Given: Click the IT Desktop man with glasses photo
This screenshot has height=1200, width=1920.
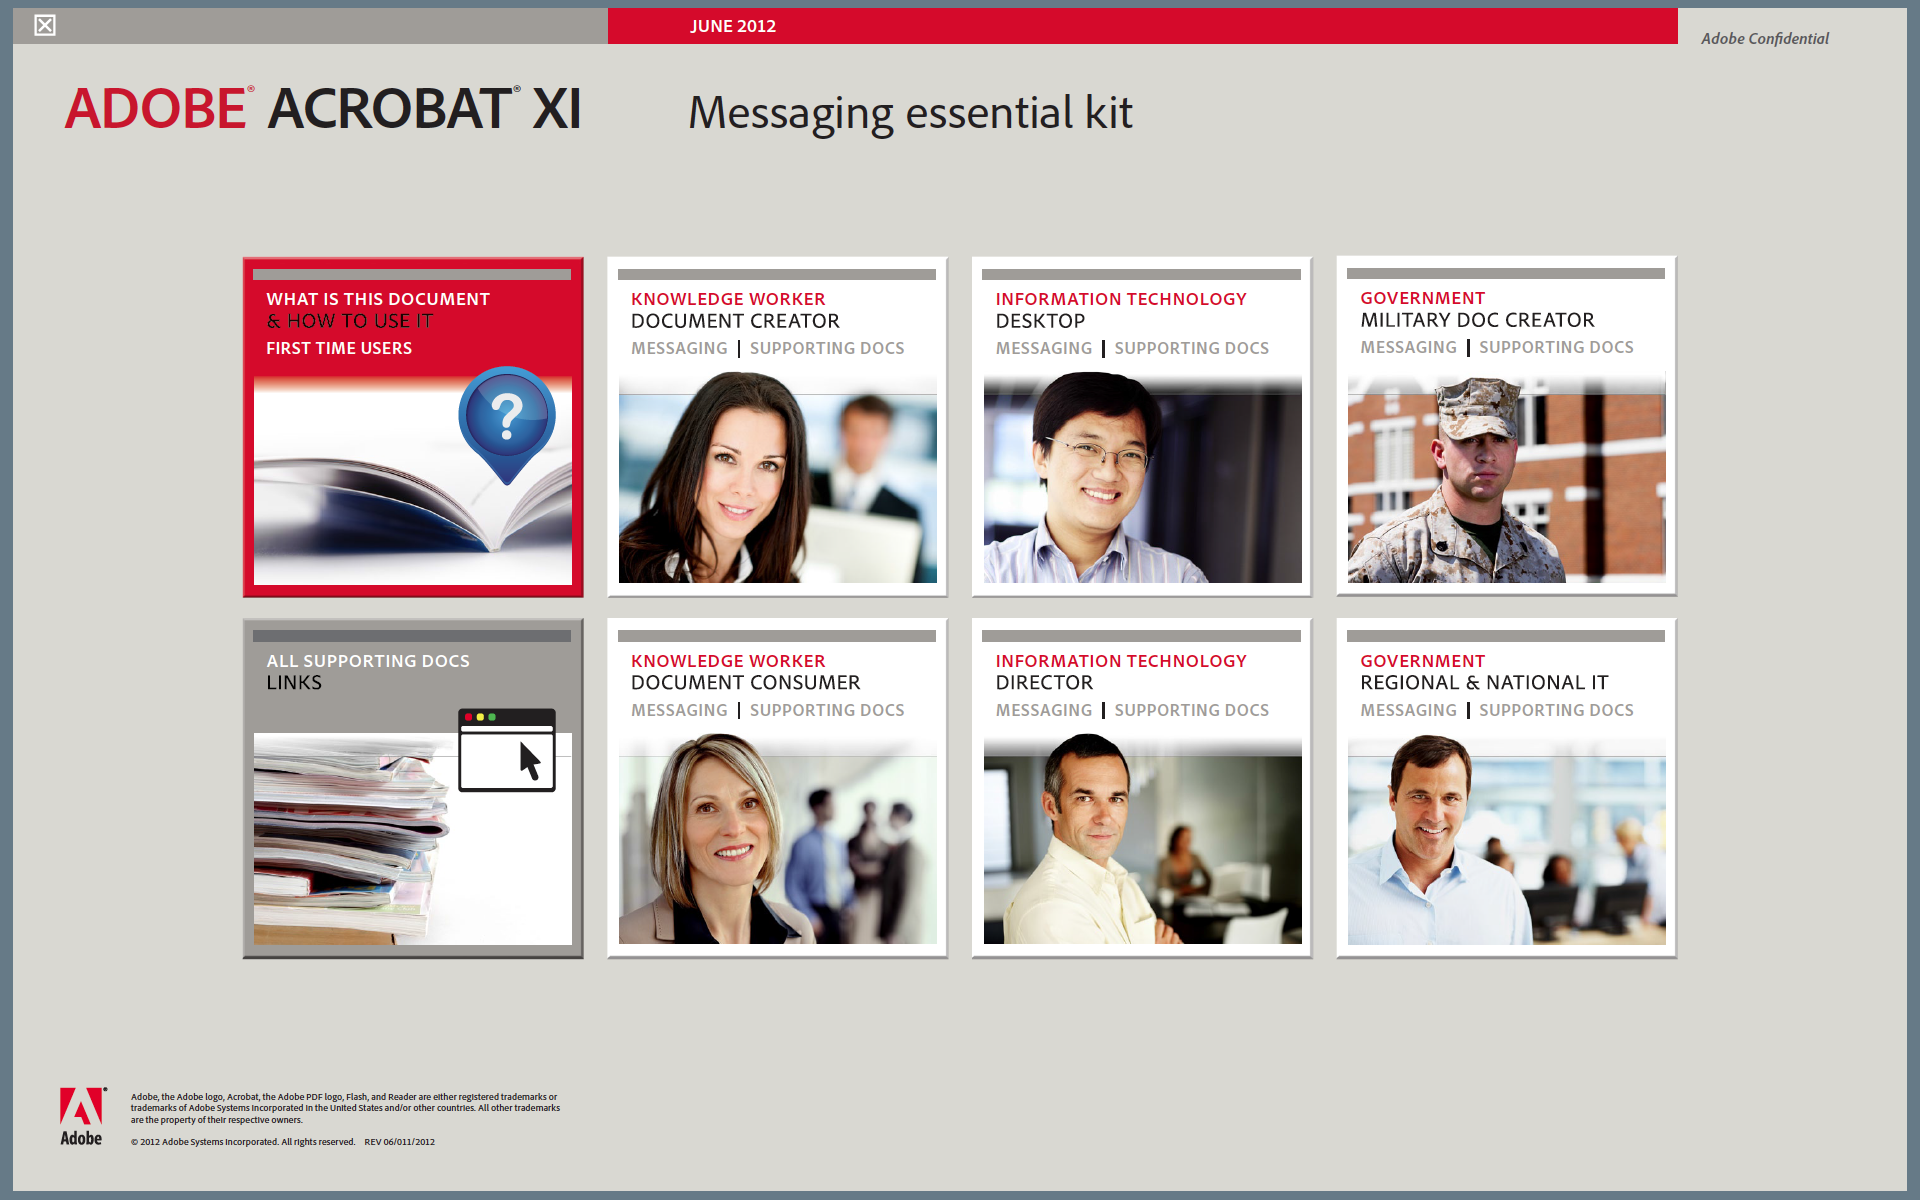Looking at the screenshot, I should 1143,478.
